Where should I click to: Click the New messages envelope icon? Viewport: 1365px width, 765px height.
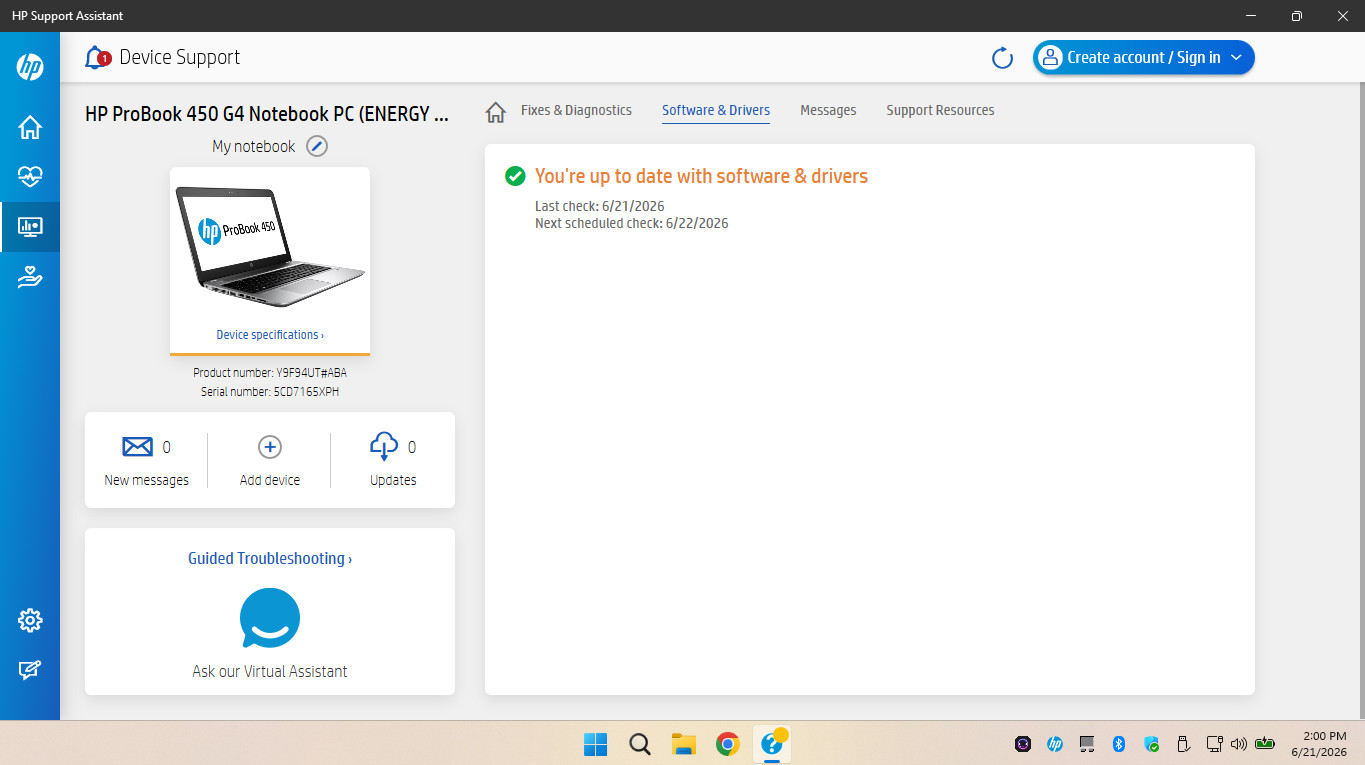click(x=137, y=447)
